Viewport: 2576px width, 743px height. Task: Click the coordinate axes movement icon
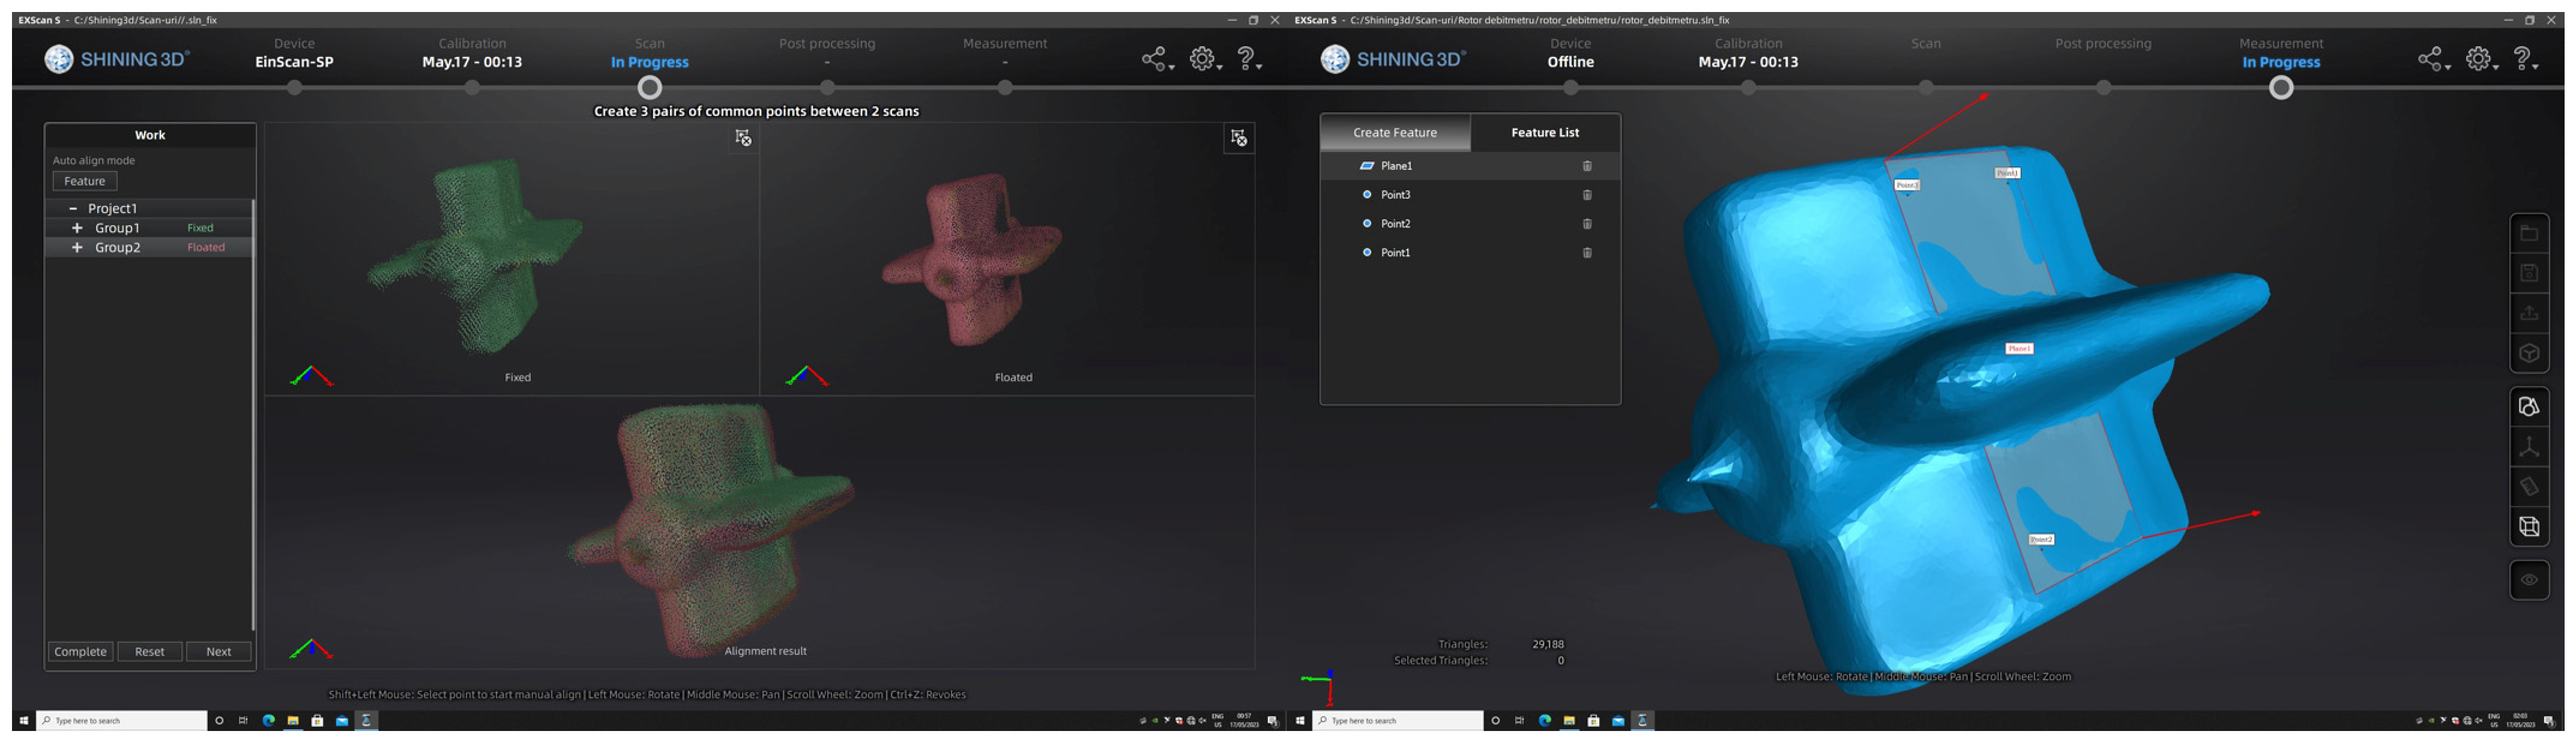pos(2528,447)
